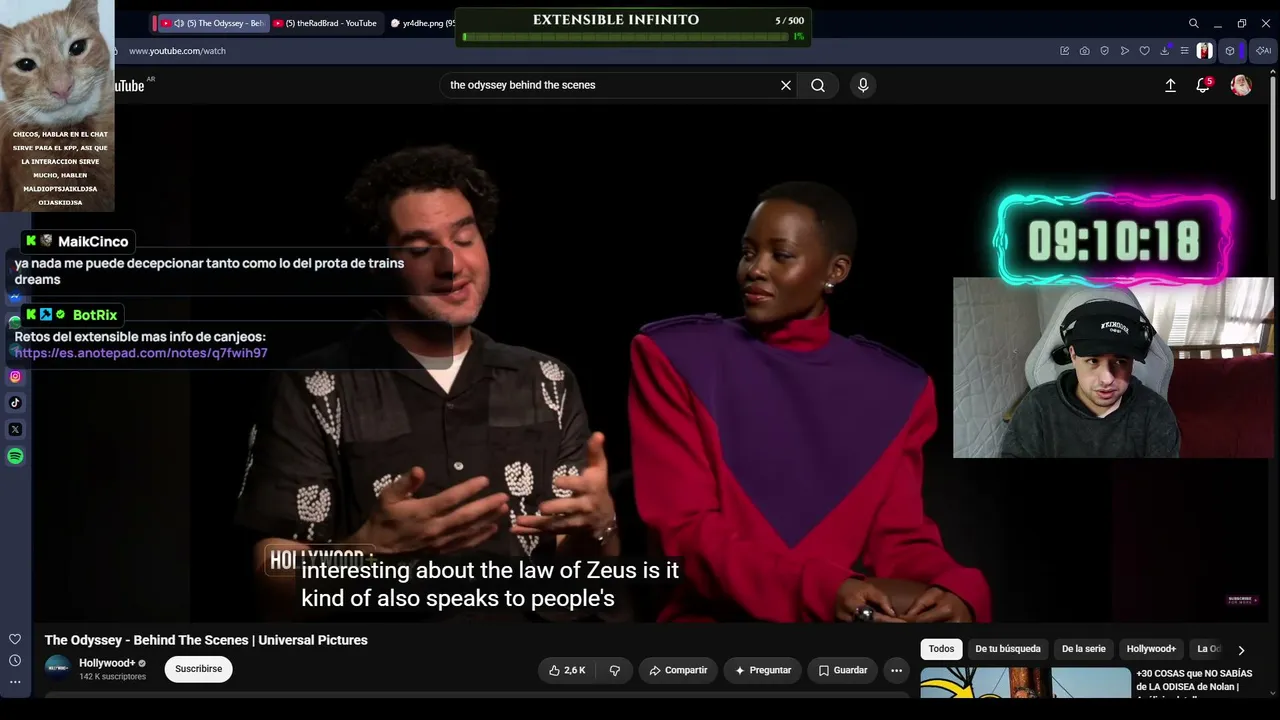The width and height of the screenshot is (1280, 720).
Task: Open the sidebar history clock icon
Action: tap(15, 660)
